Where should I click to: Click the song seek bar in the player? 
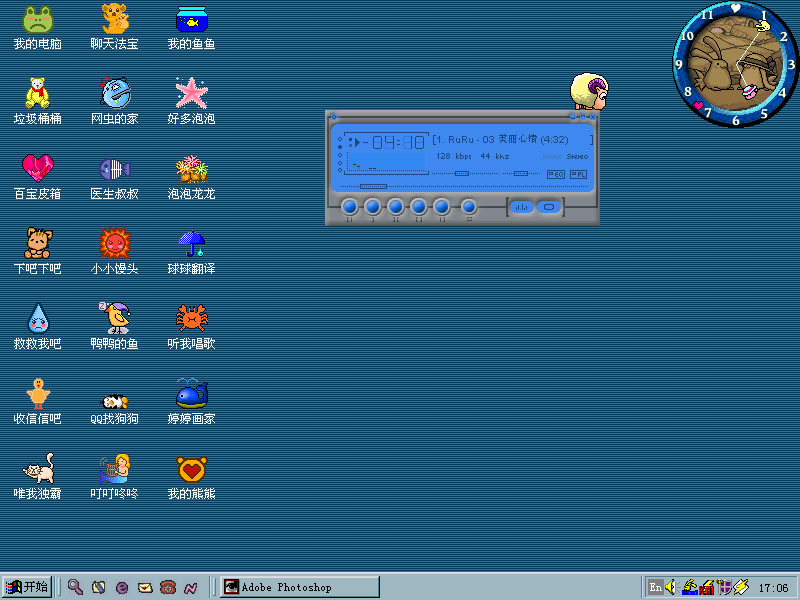coord(372,186)
